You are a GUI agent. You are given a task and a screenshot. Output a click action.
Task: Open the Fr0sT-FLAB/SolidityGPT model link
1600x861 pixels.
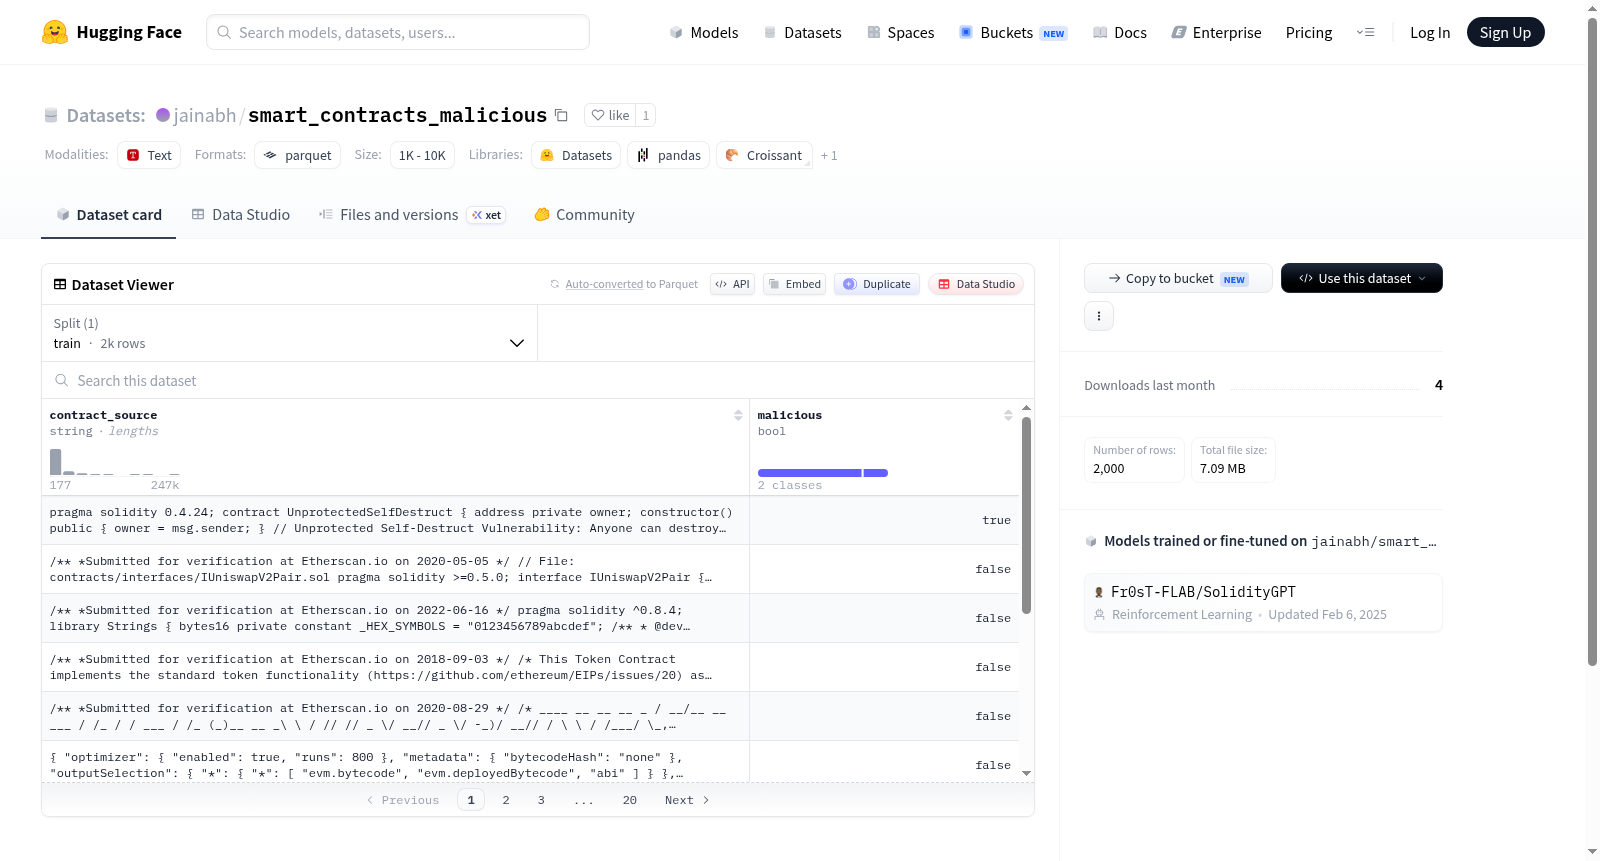coord(1203,592)
